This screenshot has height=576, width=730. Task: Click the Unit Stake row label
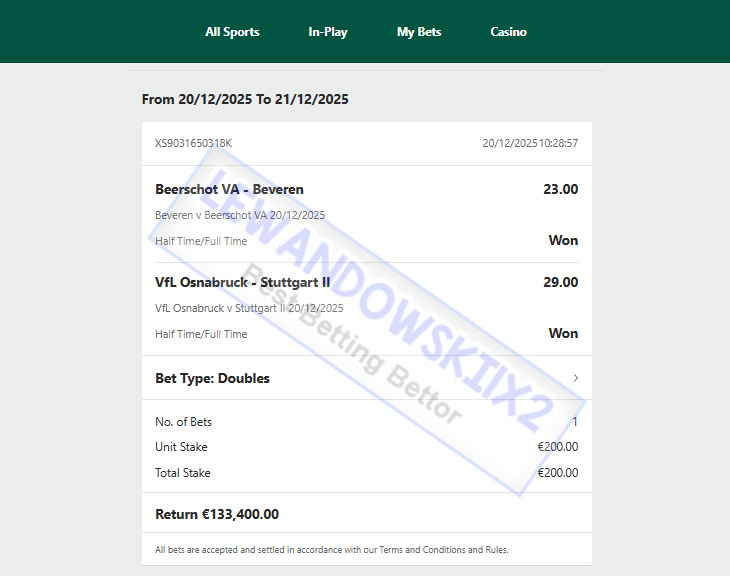(181, 447)
